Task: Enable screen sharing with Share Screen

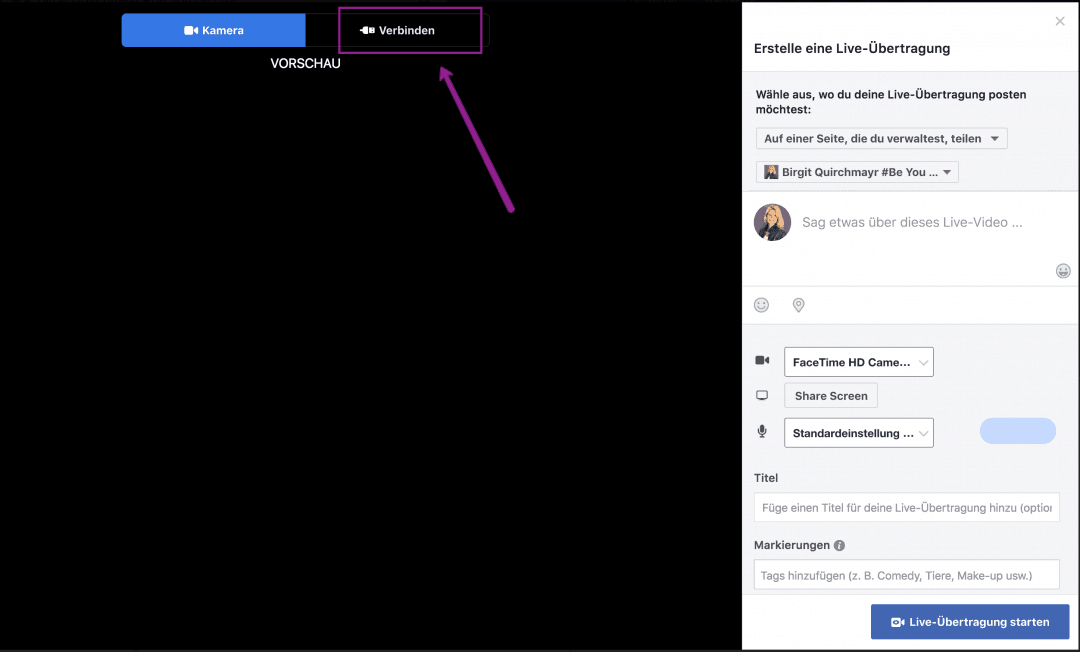Action: coord(830,395)
